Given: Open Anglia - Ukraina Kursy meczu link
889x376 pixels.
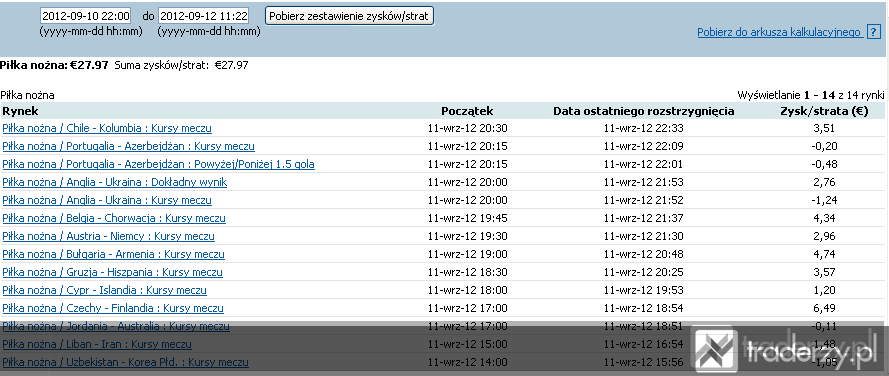Looking at the screenshot, I should coord(107,200).
